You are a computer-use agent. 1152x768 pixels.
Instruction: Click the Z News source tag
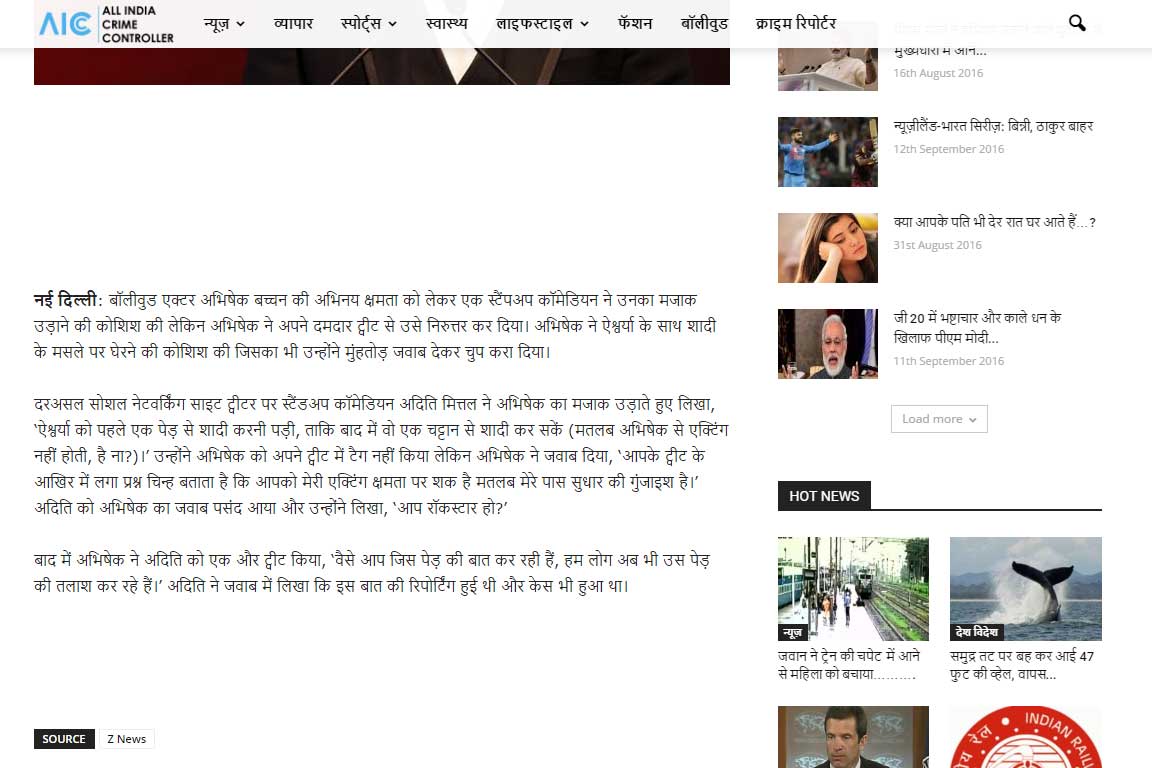[x=126, y=739]
